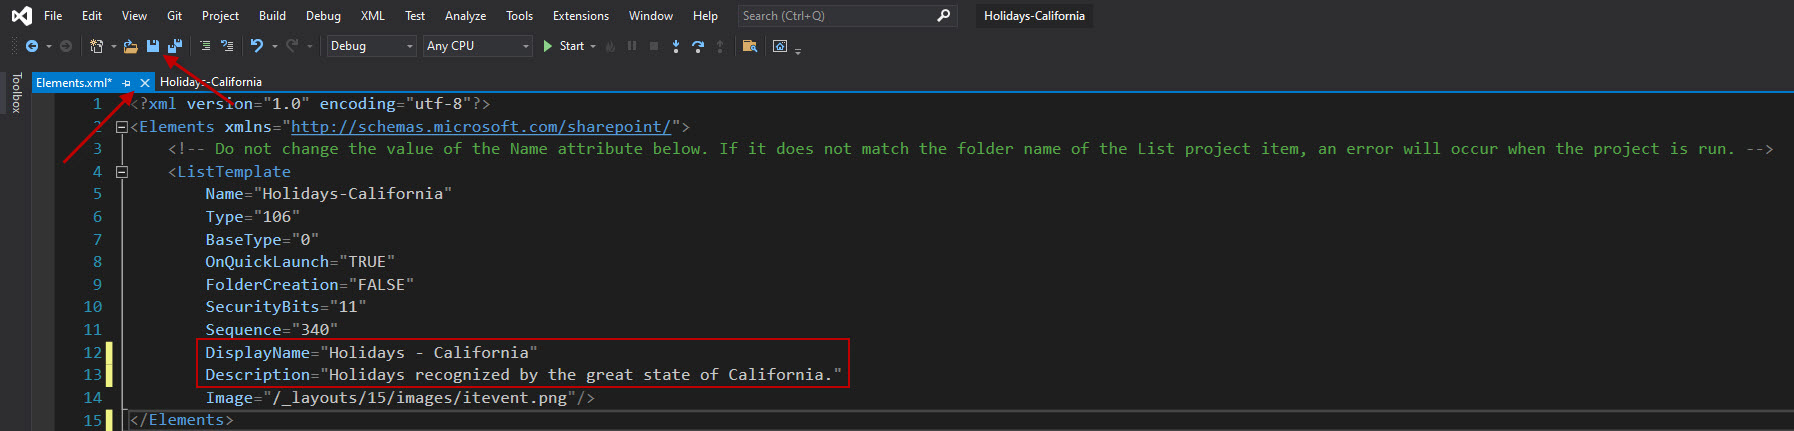Click the Visual Studio logo icon
Viewport: 1794px width, 431px height.
(21, 16)
